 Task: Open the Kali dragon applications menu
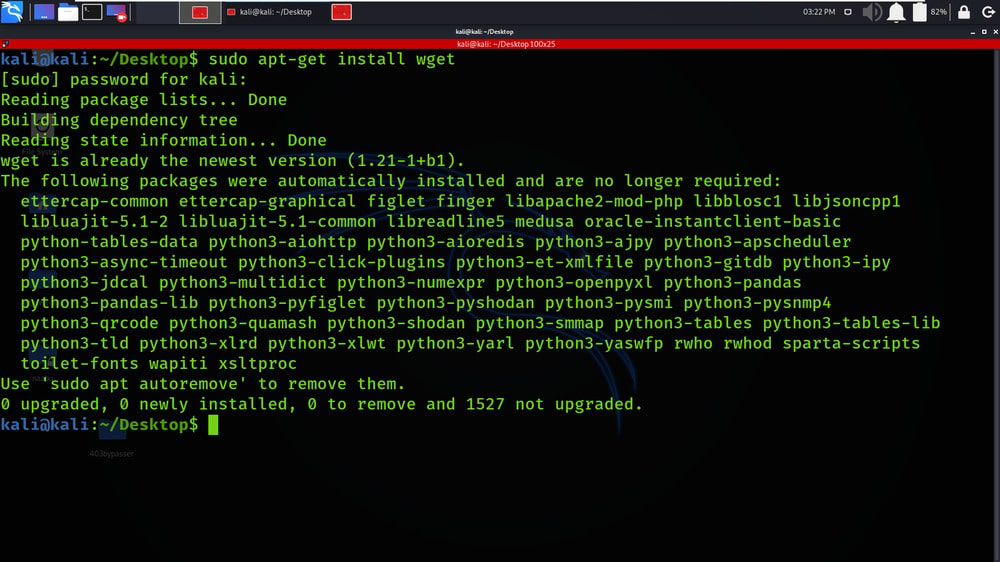12,11
